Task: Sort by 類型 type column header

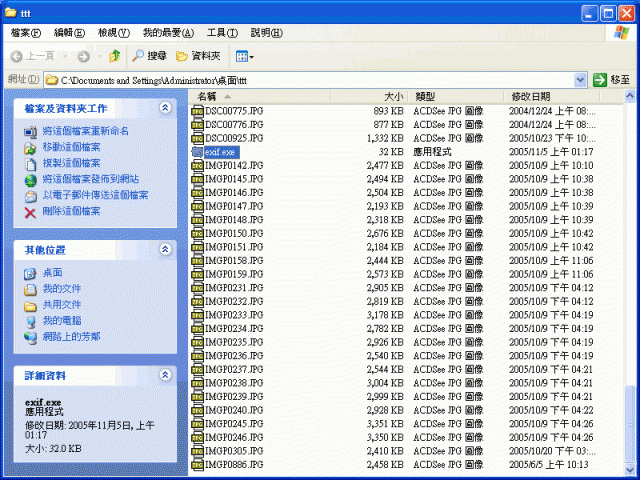Action: [x=456, y=97]
